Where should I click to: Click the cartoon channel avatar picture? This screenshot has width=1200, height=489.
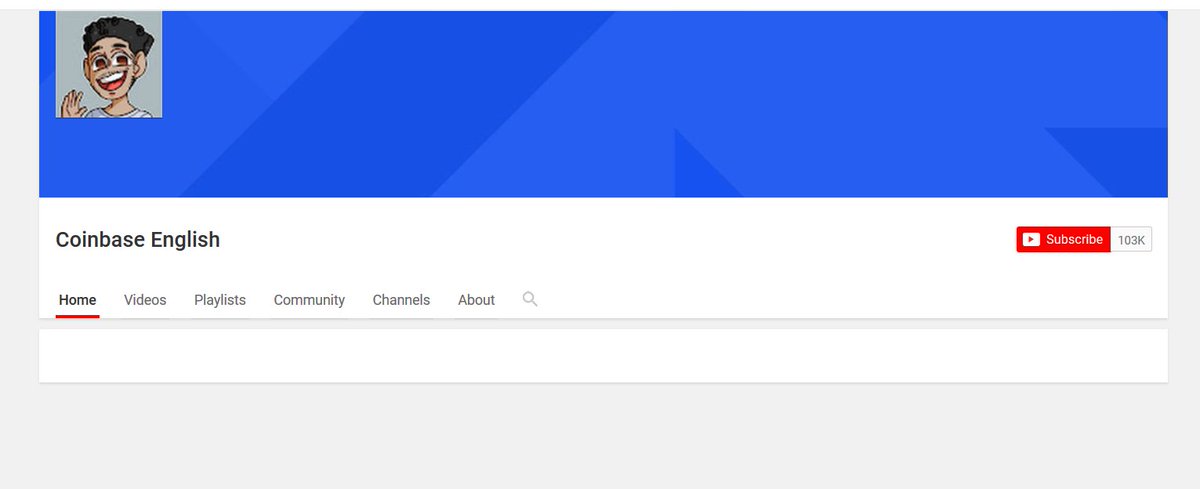109,65
